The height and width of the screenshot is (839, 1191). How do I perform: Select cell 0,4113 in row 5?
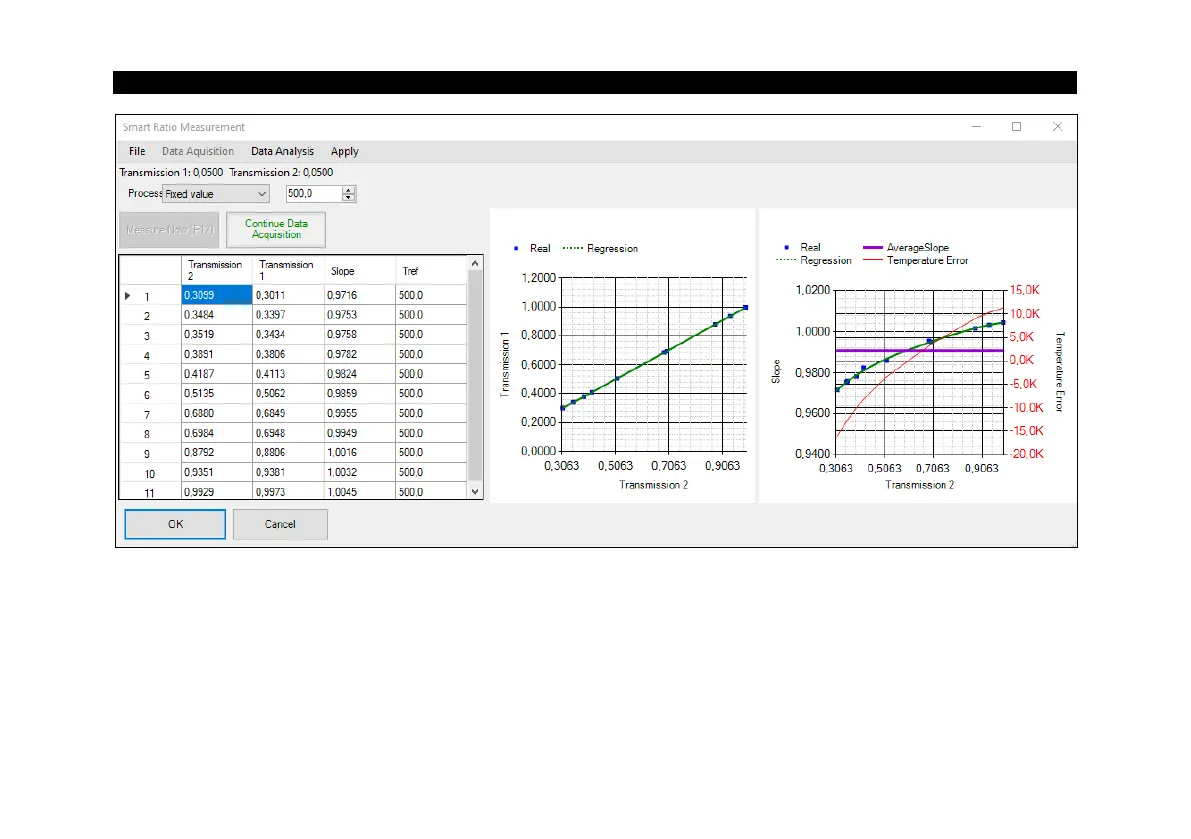(288, 374)
